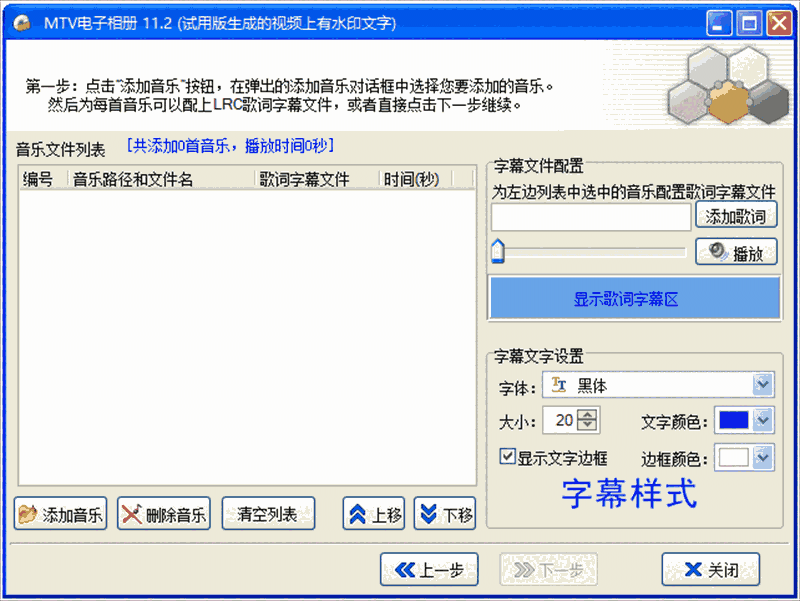Image resolution: width=800 pixels, height=601 pixels.
Task: Decrease font size with the down stepper arrow
Action: click(588, 426)
